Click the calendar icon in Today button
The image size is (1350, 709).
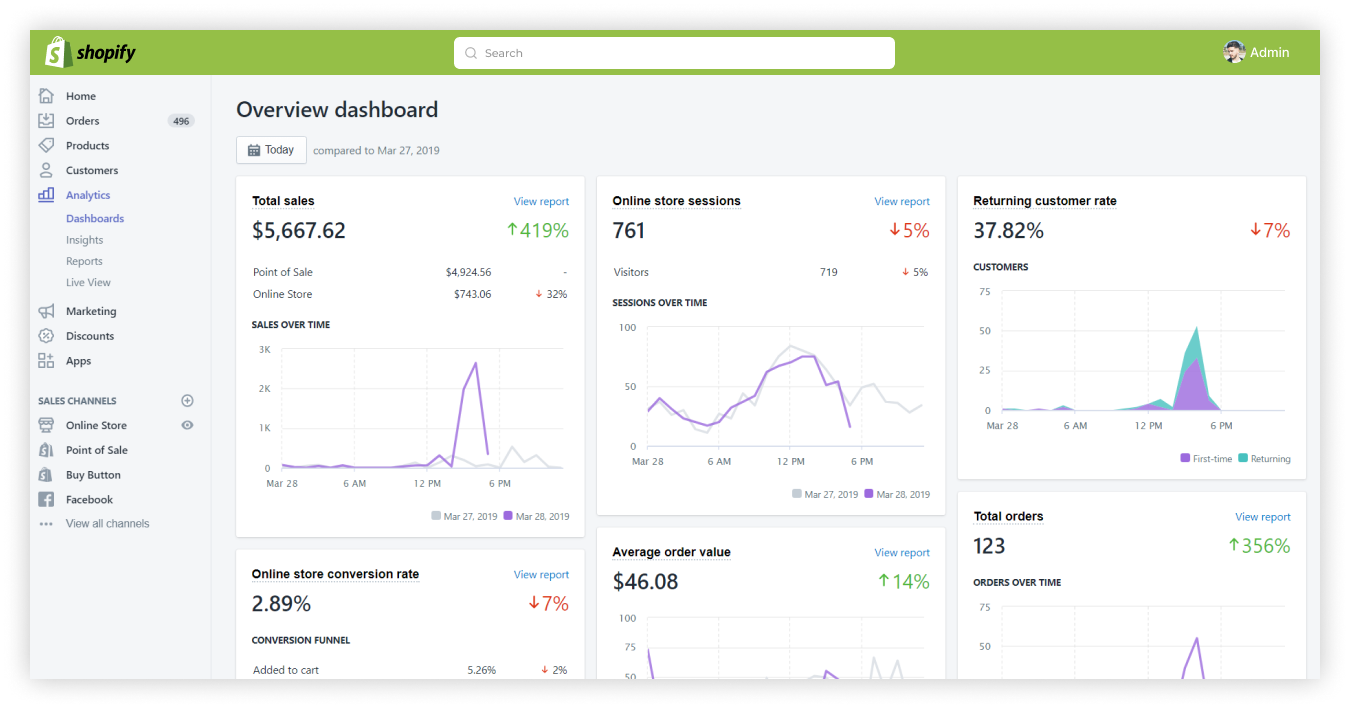[x=254, y=150]
